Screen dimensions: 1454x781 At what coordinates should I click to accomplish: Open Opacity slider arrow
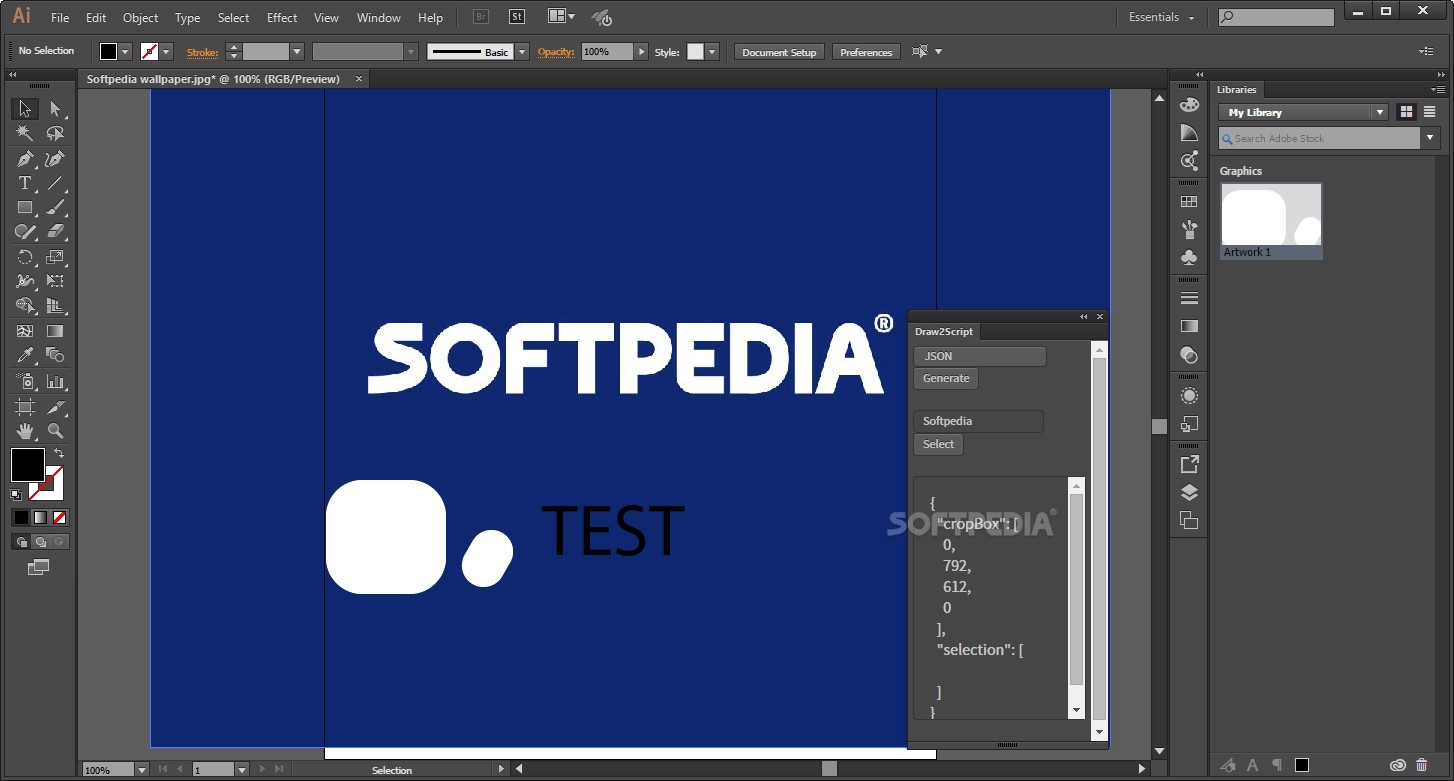click(641, 52)
